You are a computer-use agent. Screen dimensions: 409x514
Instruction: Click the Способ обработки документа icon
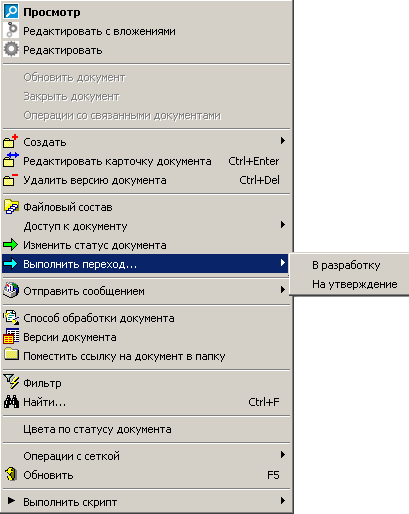11,317
